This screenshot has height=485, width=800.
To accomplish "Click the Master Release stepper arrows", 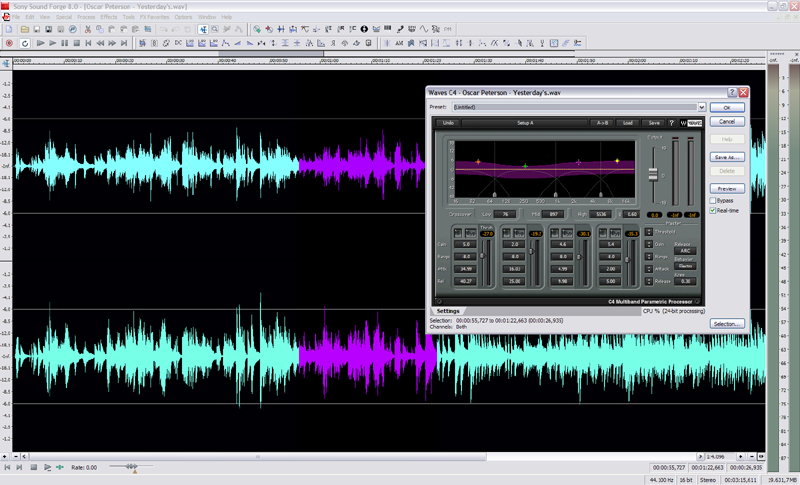I will [x=648, y=281].
